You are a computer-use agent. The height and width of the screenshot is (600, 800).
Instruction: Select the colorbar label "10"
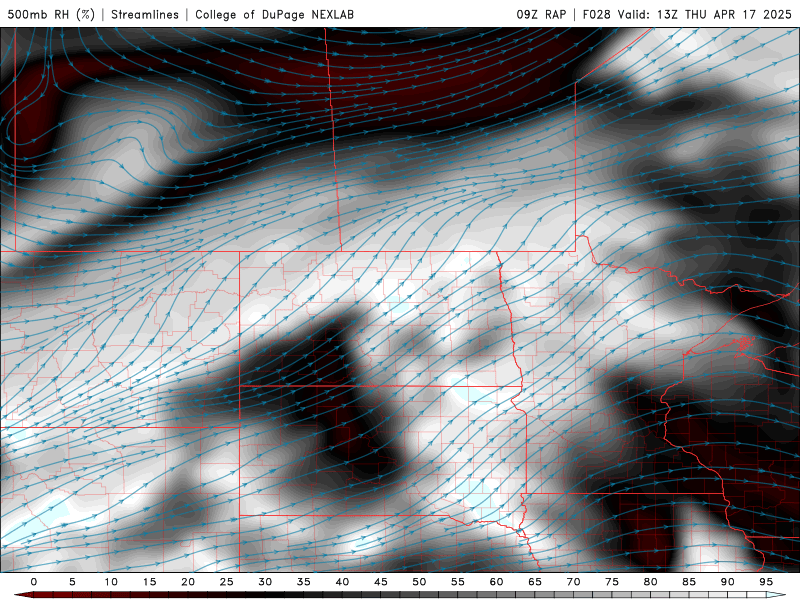pos(111,582)
